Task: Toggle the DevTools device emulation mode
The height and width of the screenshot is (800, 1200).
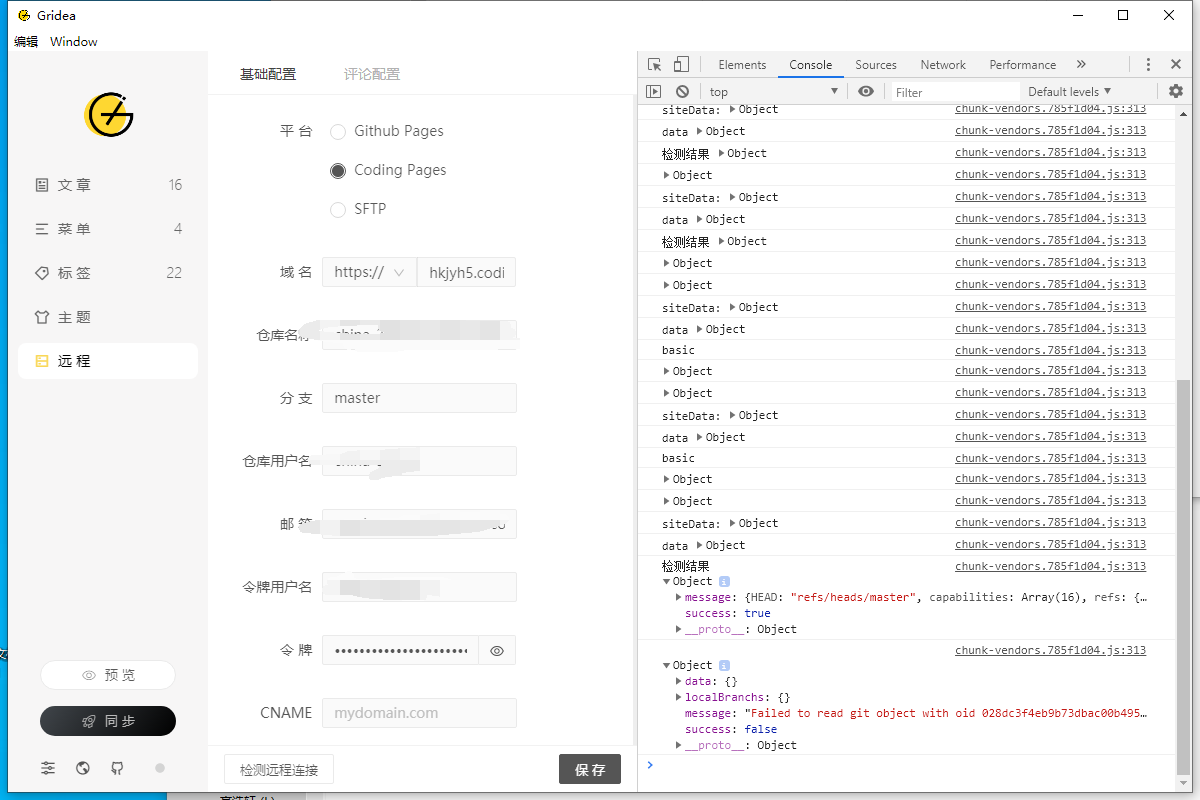Action: point(683,64)
